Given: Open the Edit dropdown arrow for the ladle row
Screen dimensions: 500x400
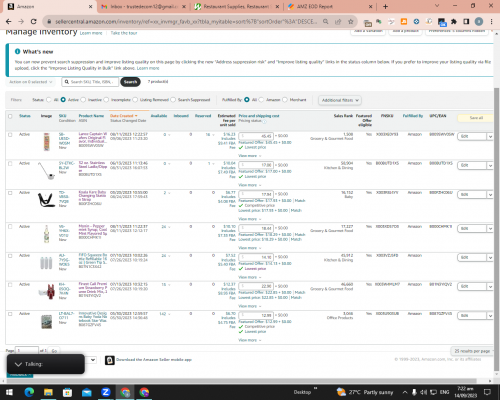Looking at the screenshot, I should 490,165.
